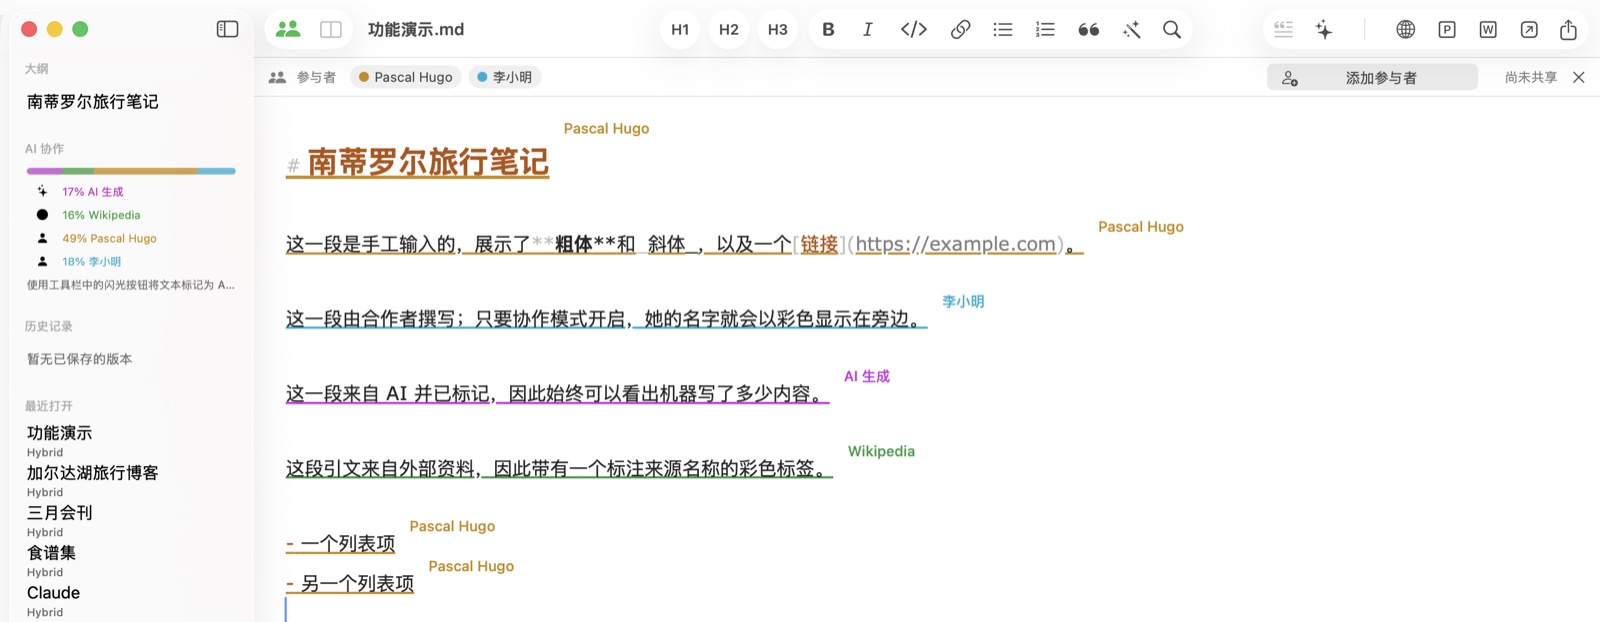The image size is (1600, 622).
Task: Insert a bulleted list
Action: click(x=1003, y=29)
